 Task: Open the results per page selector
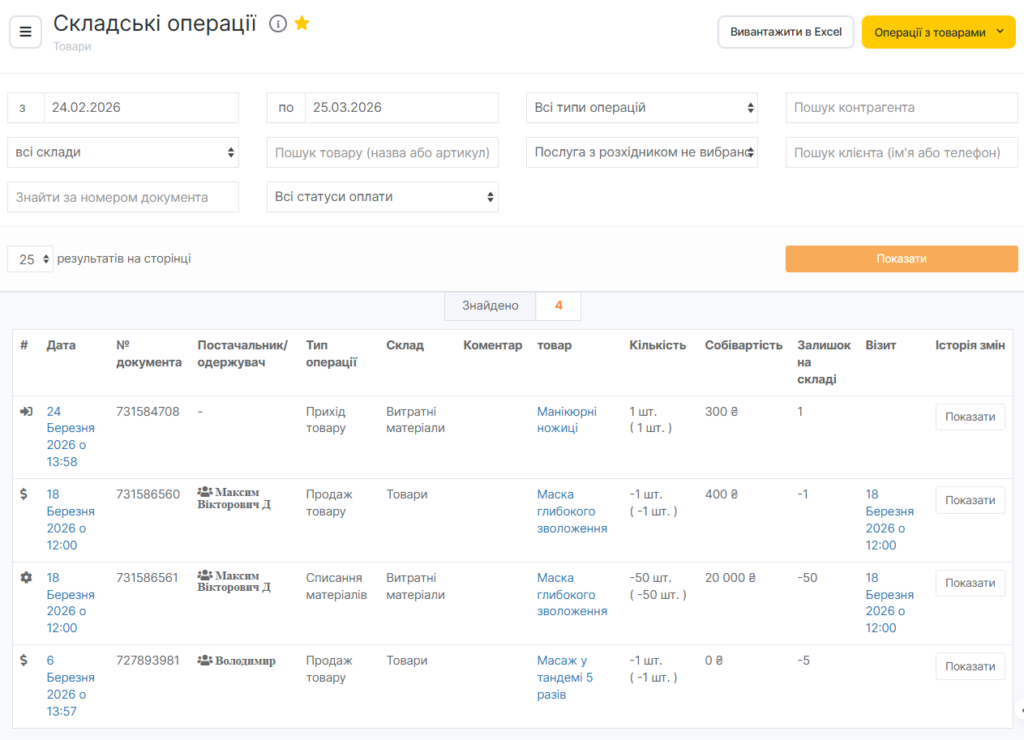click(x=30, y=259)
